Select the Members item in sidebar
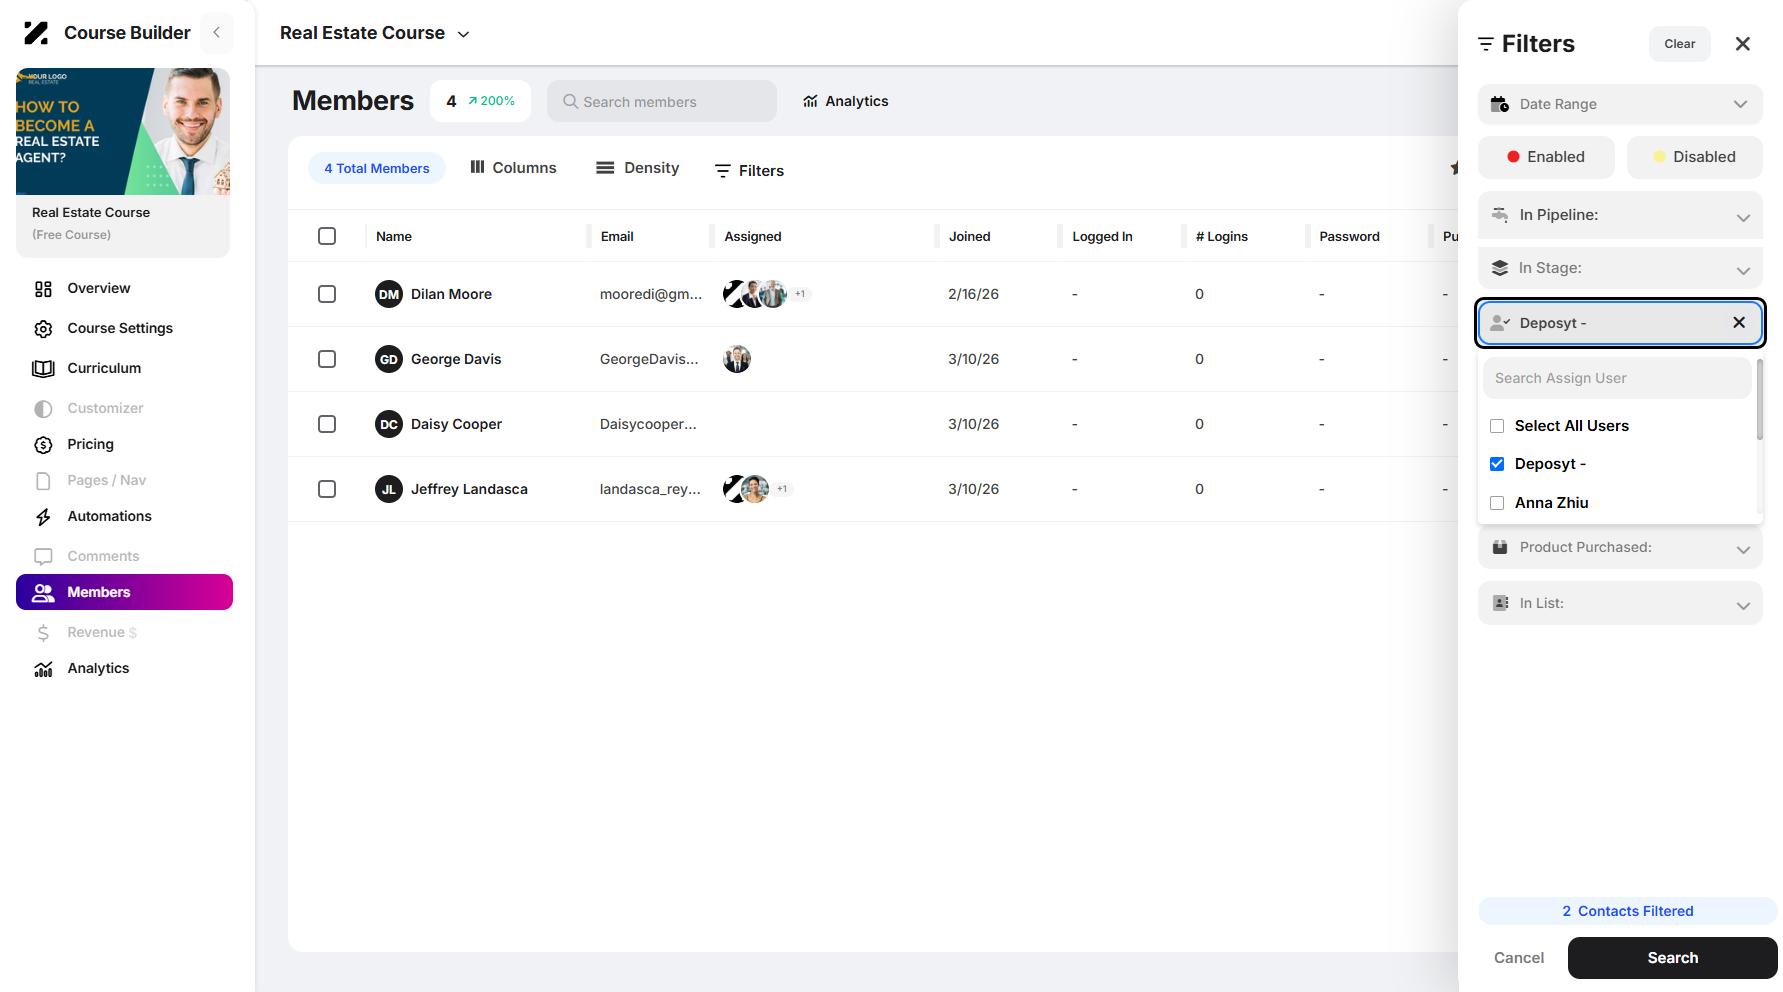Image resolution: width=1783 pixels, height=992 pixels. point(124,592)
